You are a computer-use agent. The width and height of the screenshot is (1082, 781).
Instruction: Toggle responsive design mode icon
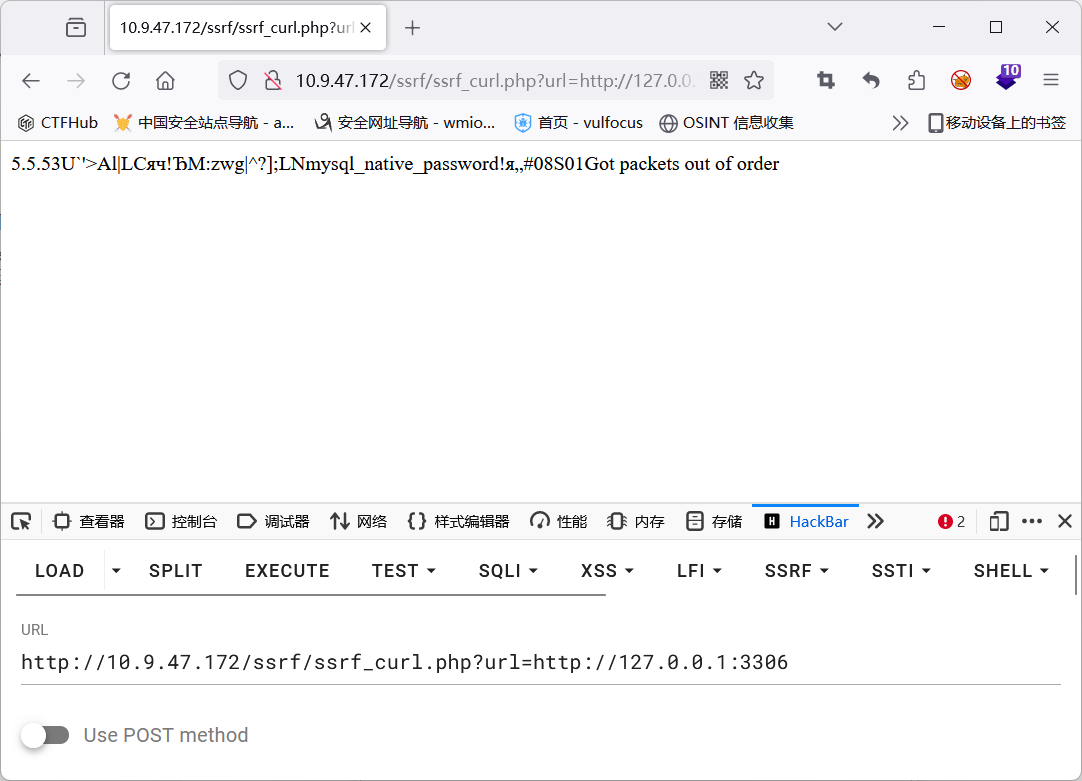click(999, 522)
